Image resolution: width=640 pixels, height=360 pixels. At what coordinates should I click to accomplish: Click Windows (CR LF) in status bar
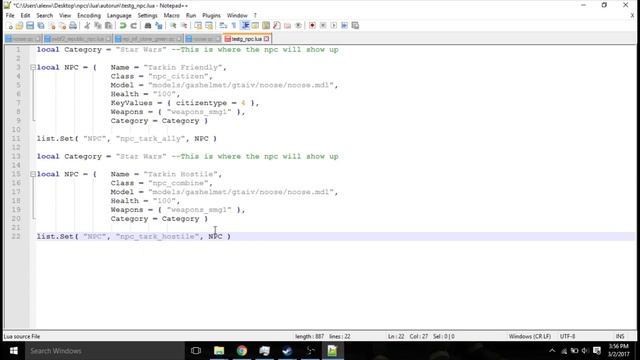coord(530,336)
